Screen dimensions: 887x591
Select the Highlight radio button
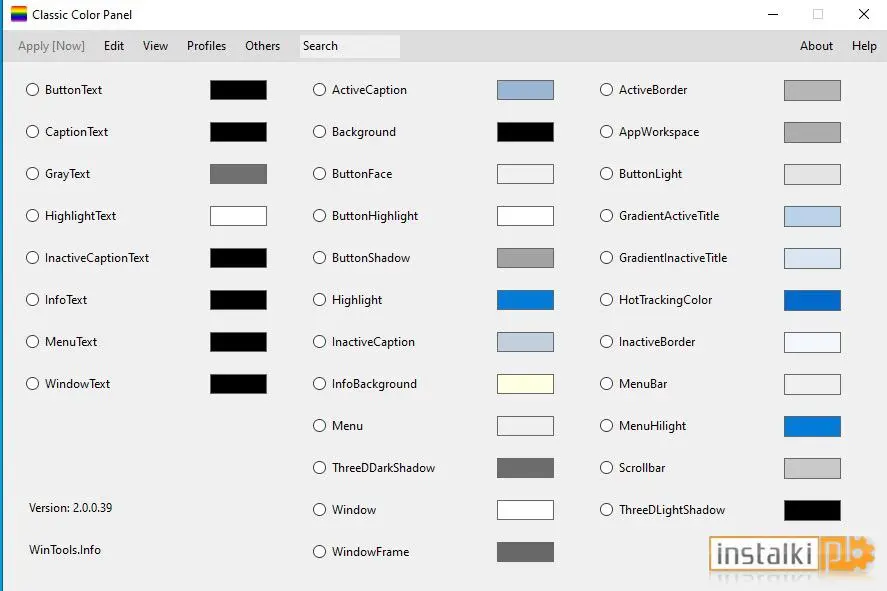click(319, 299)
